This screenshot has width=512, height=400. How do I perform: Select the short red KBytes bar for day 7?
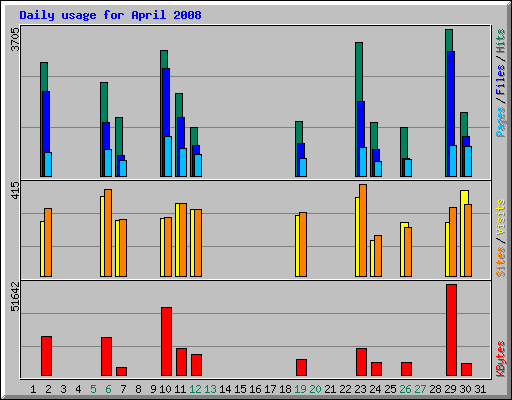coord(121,372)
